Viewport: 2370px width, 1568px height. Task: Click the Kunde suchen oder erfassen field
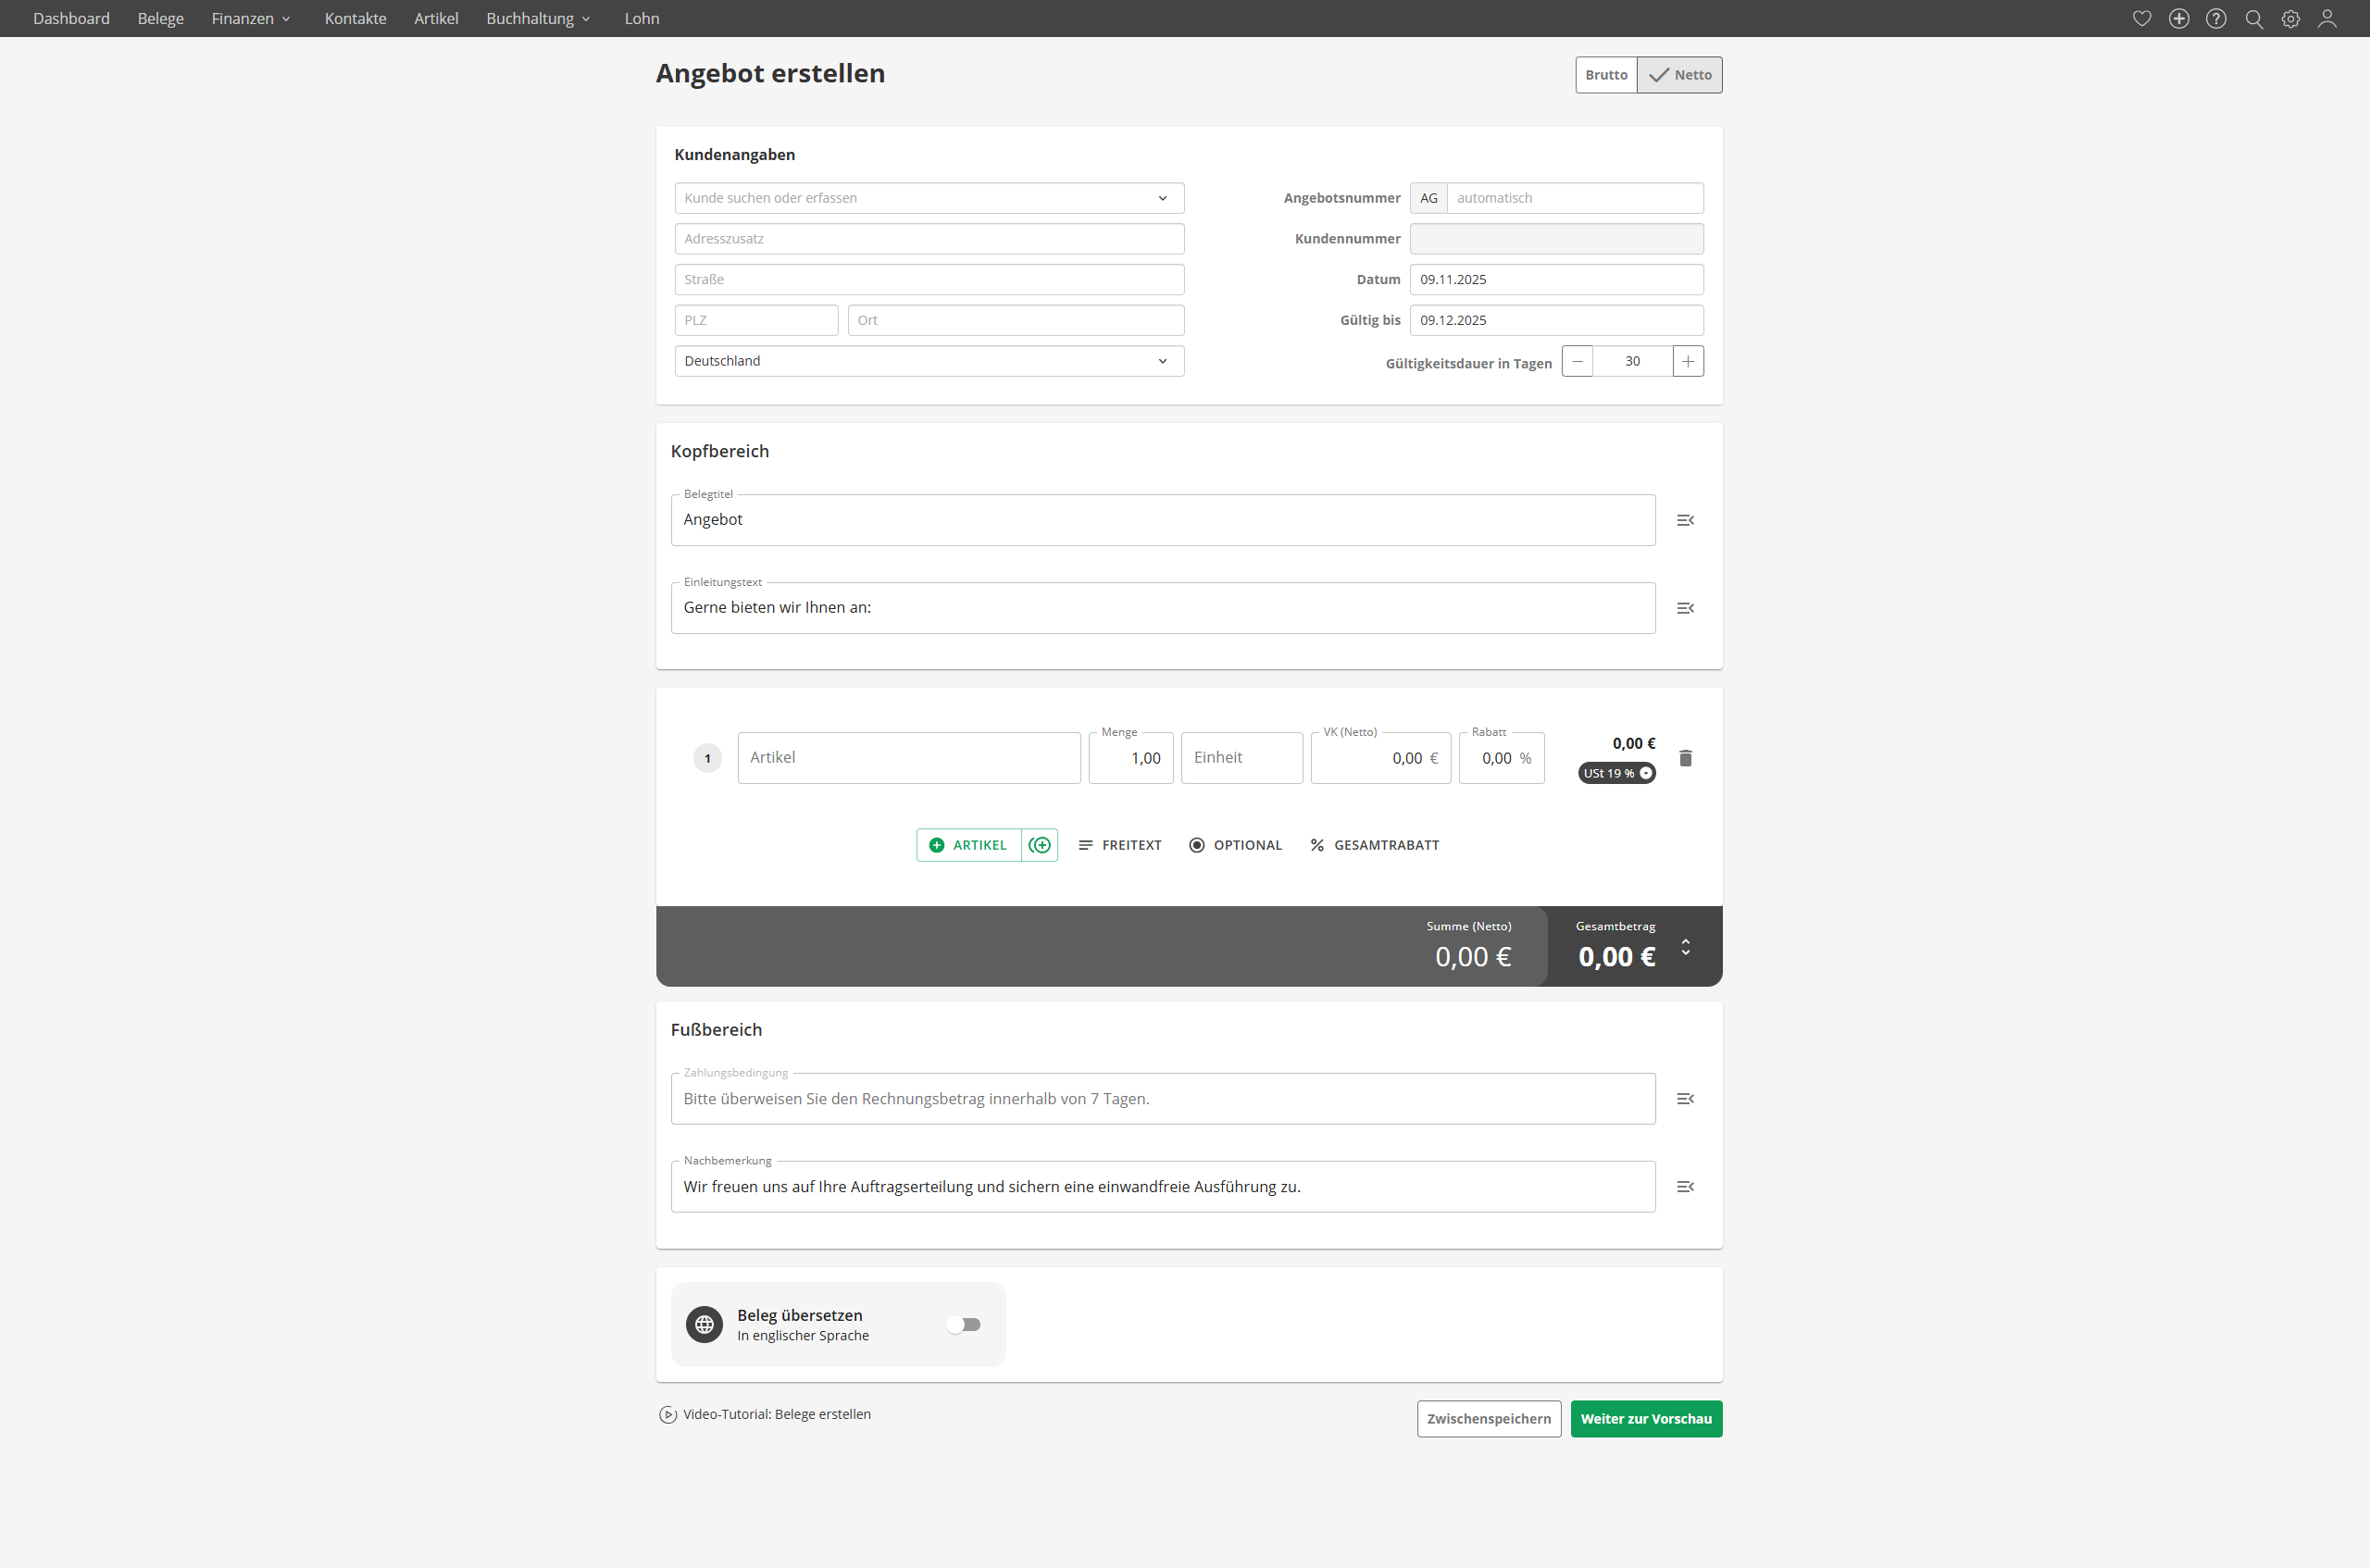915,198
